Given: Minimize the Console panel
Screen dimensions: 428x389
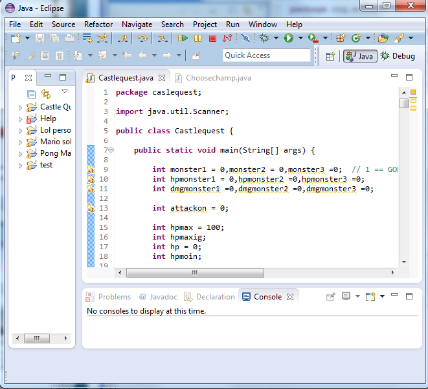Looking at the screenshot, I should (394, 295).
